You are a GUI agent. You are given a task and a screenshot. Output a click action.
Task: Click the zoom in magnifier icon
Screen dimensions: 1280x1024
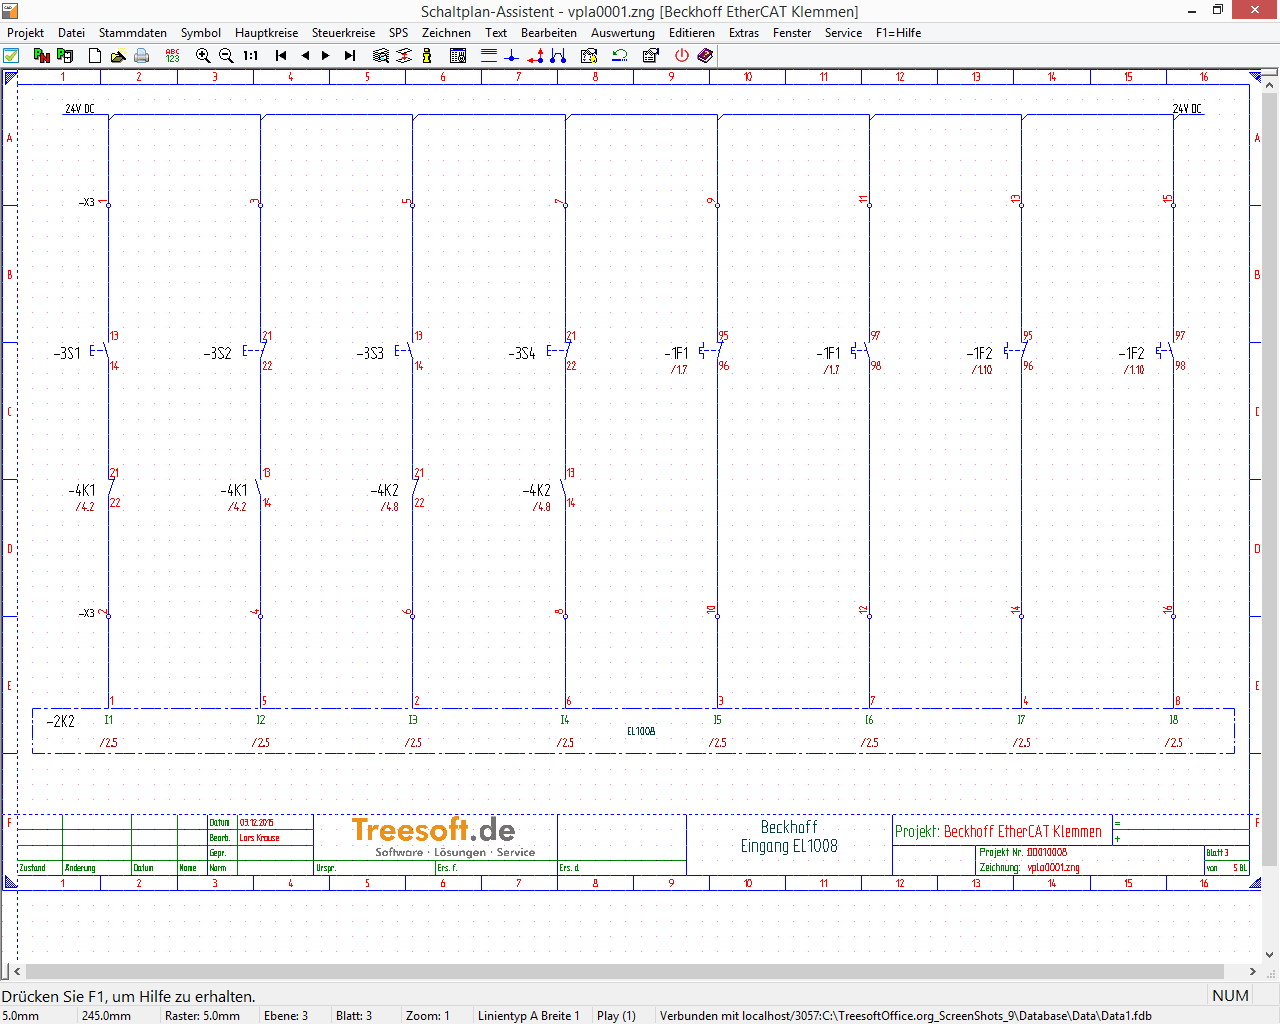[x=203, y=56]
